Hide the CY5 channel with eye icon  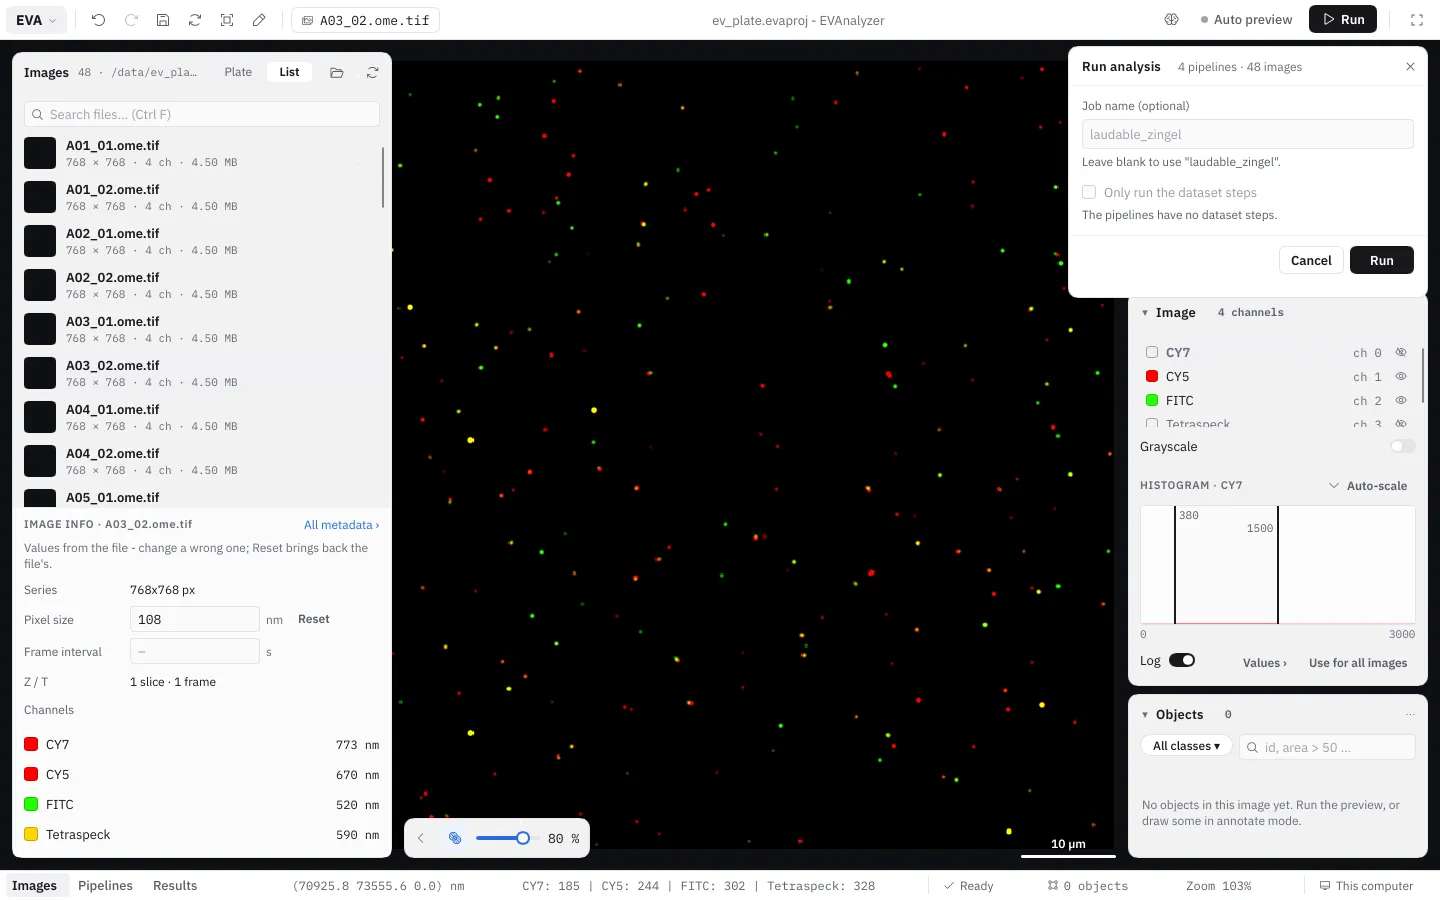1401,376
